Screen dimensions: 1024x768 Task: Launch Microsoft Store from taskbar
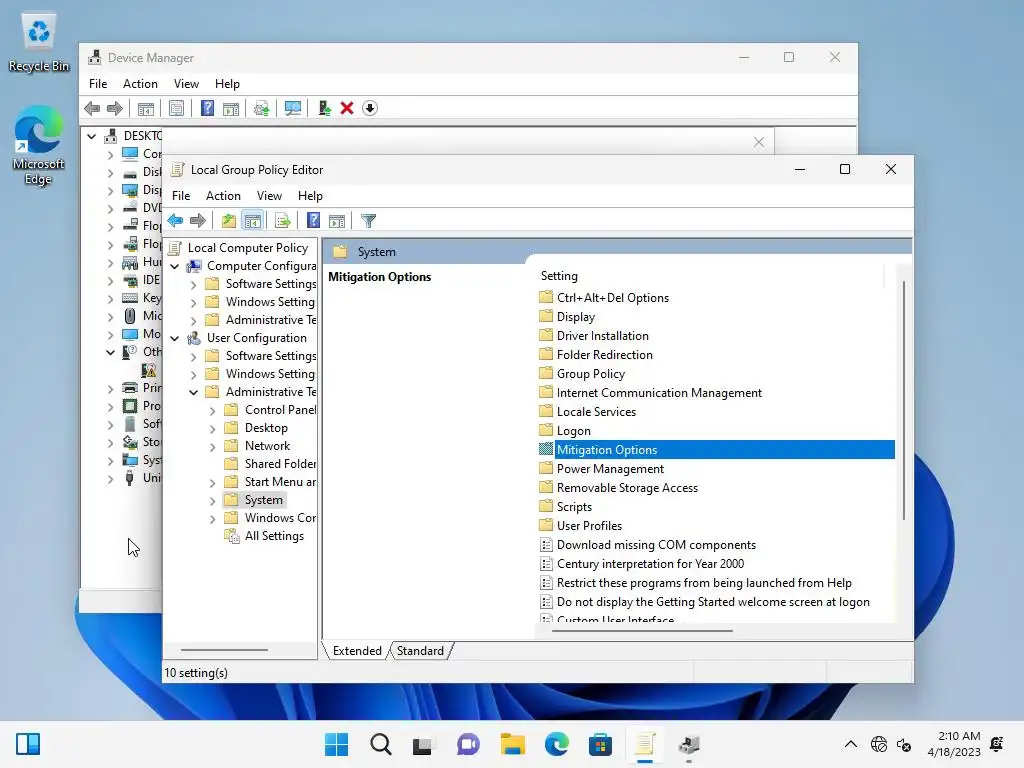click(x=600, y=744)
